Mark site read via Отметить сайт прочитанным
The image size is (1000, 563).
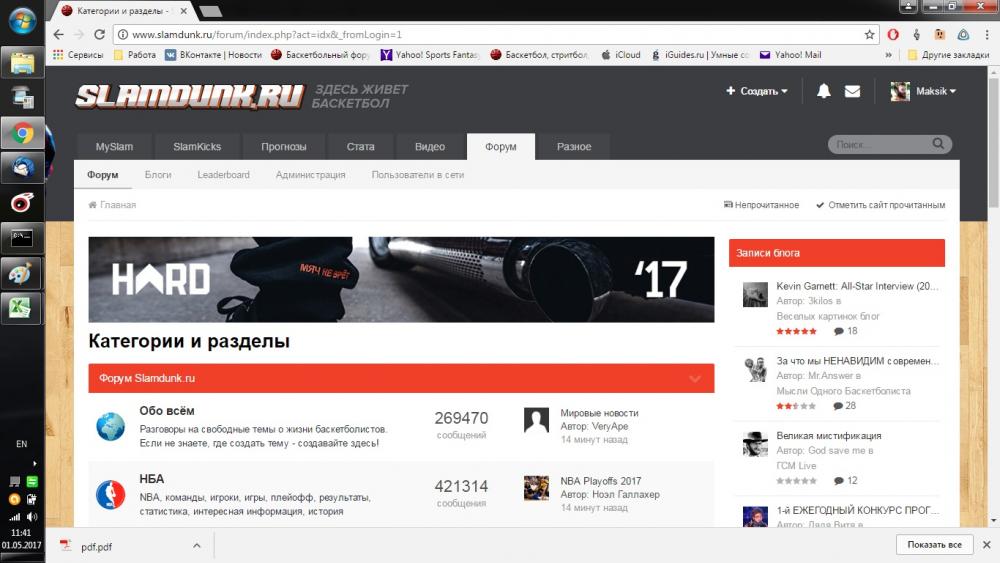click(x=880, y=205)
